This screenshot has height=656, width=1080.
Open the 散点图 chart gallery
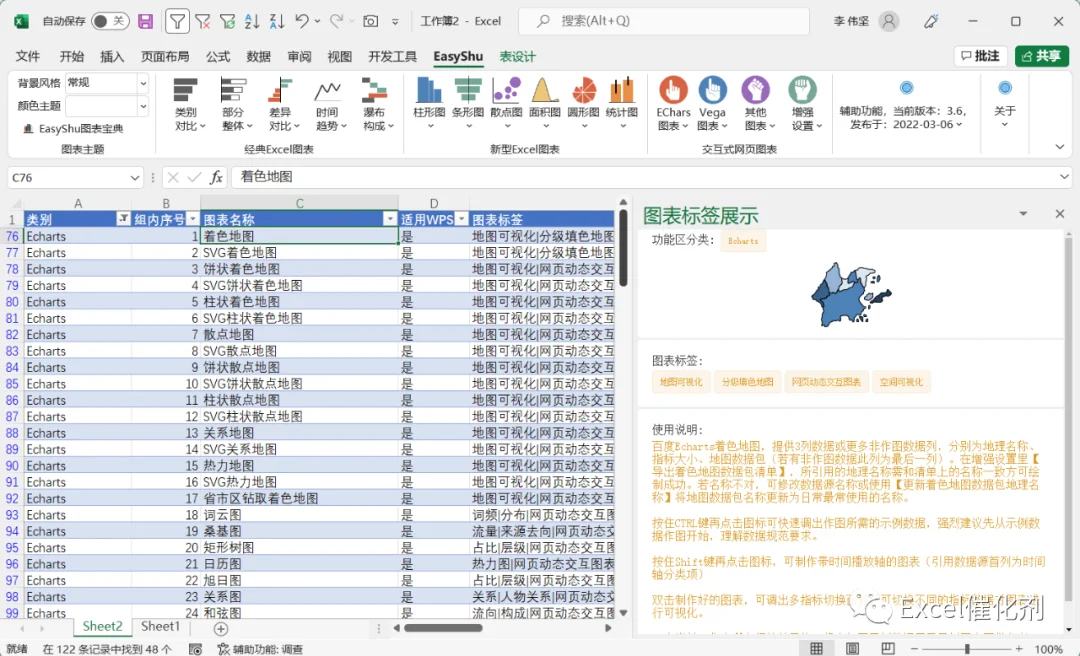506,103
